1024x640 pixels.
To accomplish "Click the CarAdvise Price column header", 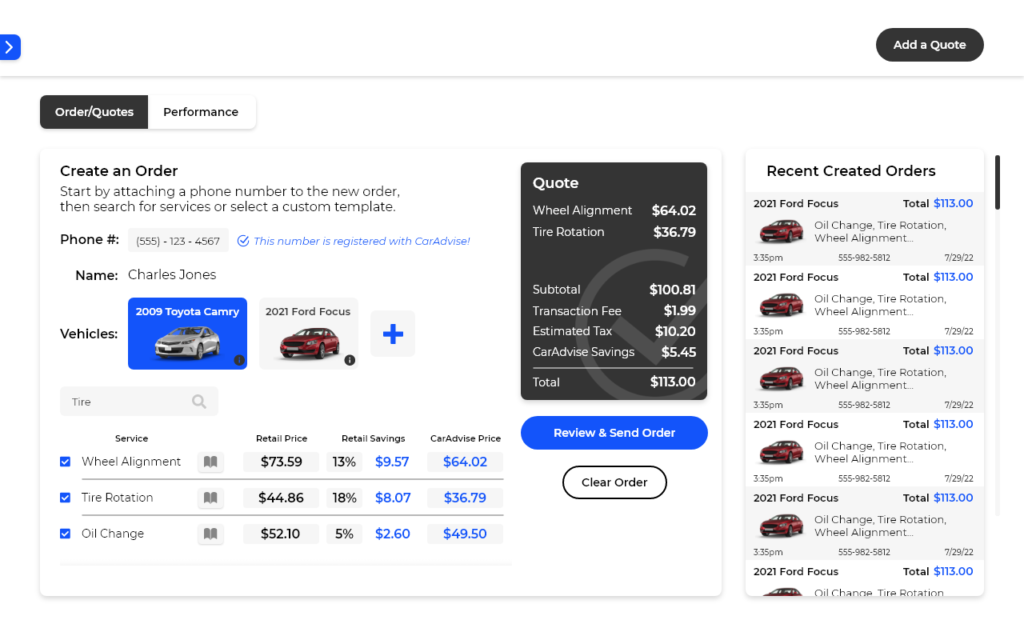I will tap(465, 438).
